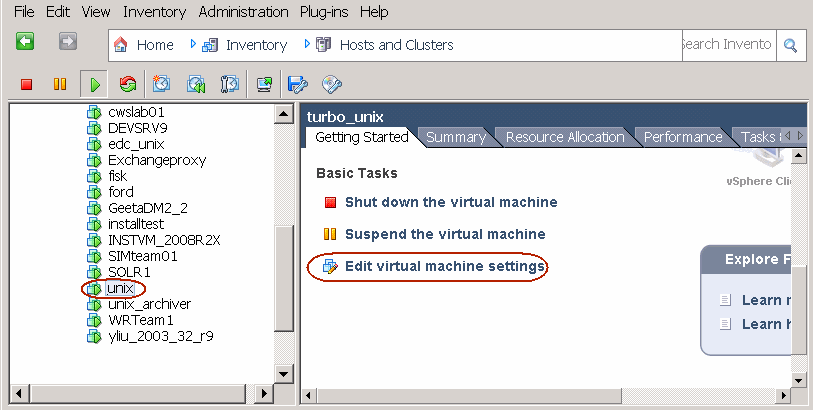The height and width of the screenshot is (410, 813).
Task: Click the green back navigation arrow
Action: tap(25, 42)
